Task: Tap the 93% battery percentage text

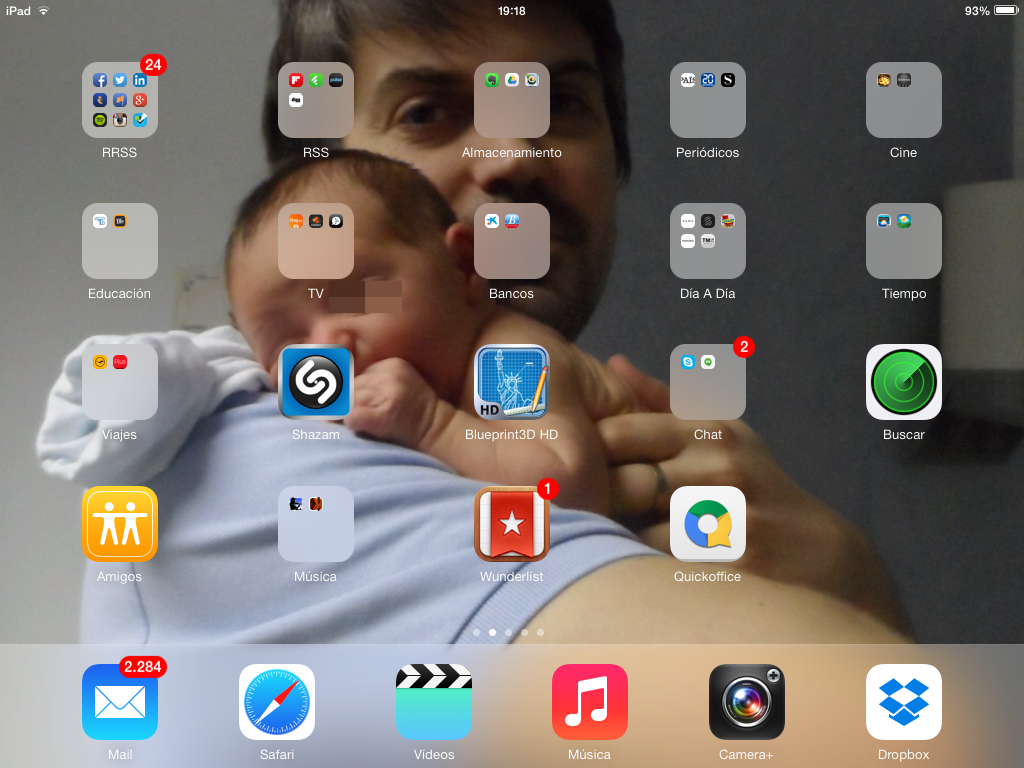Action: pos(976,10)
